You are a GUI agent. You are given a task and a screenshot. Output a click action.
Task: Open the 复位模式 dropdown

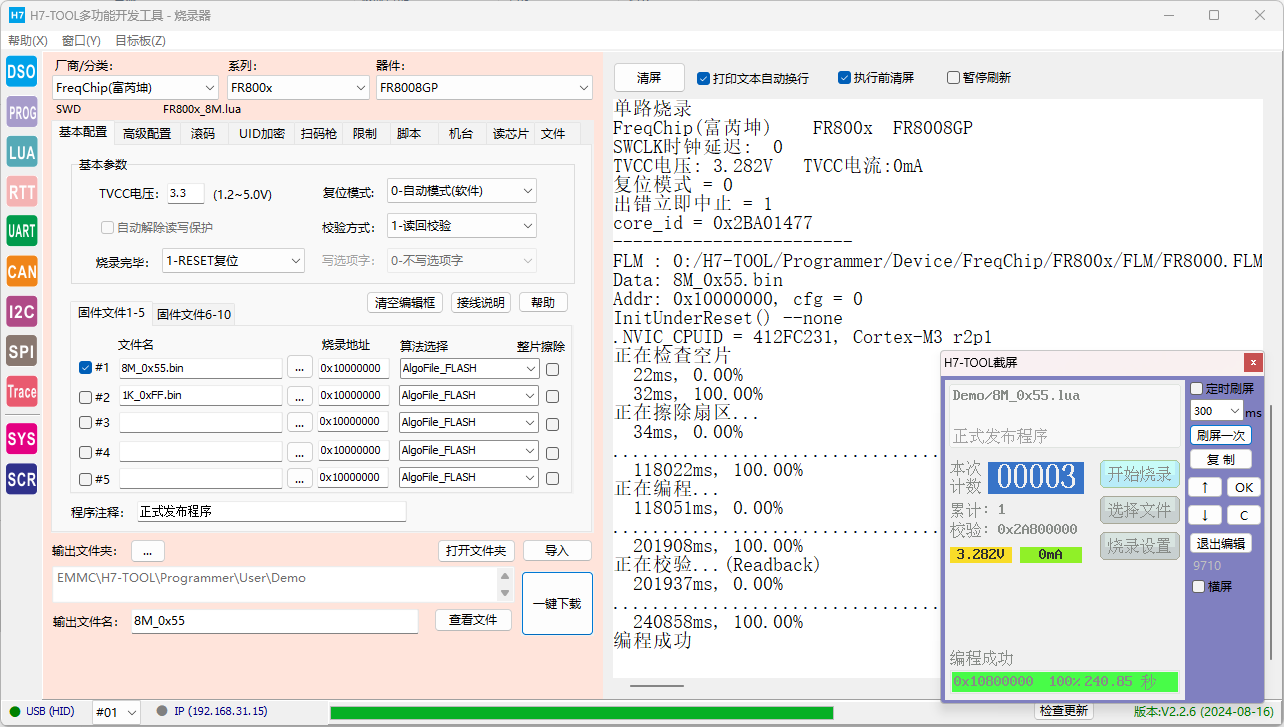click(462, 190)
